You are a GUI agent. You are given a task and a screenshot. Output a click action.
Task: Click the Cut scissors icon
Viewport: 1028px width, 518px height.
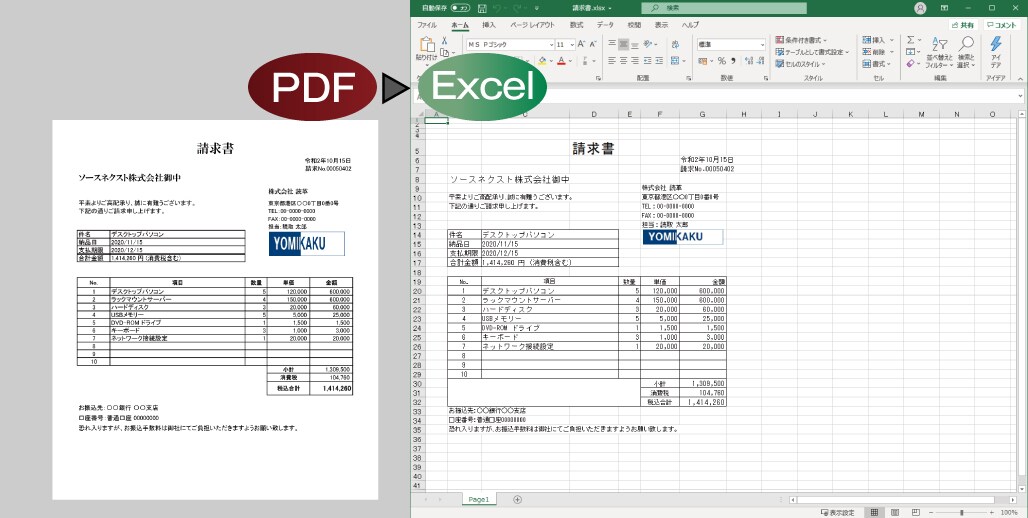click(x=445, y=41)
